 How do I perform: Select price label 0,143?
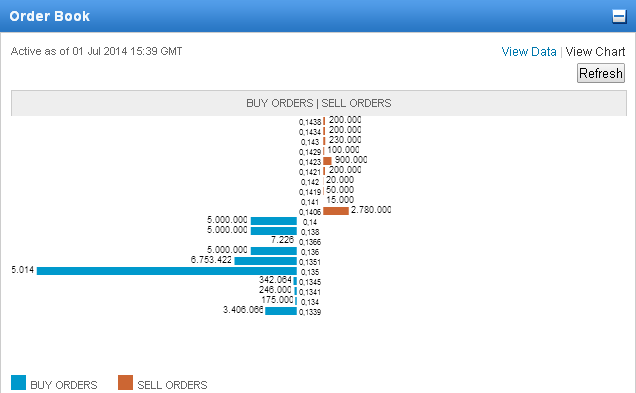tap(310, 142)
